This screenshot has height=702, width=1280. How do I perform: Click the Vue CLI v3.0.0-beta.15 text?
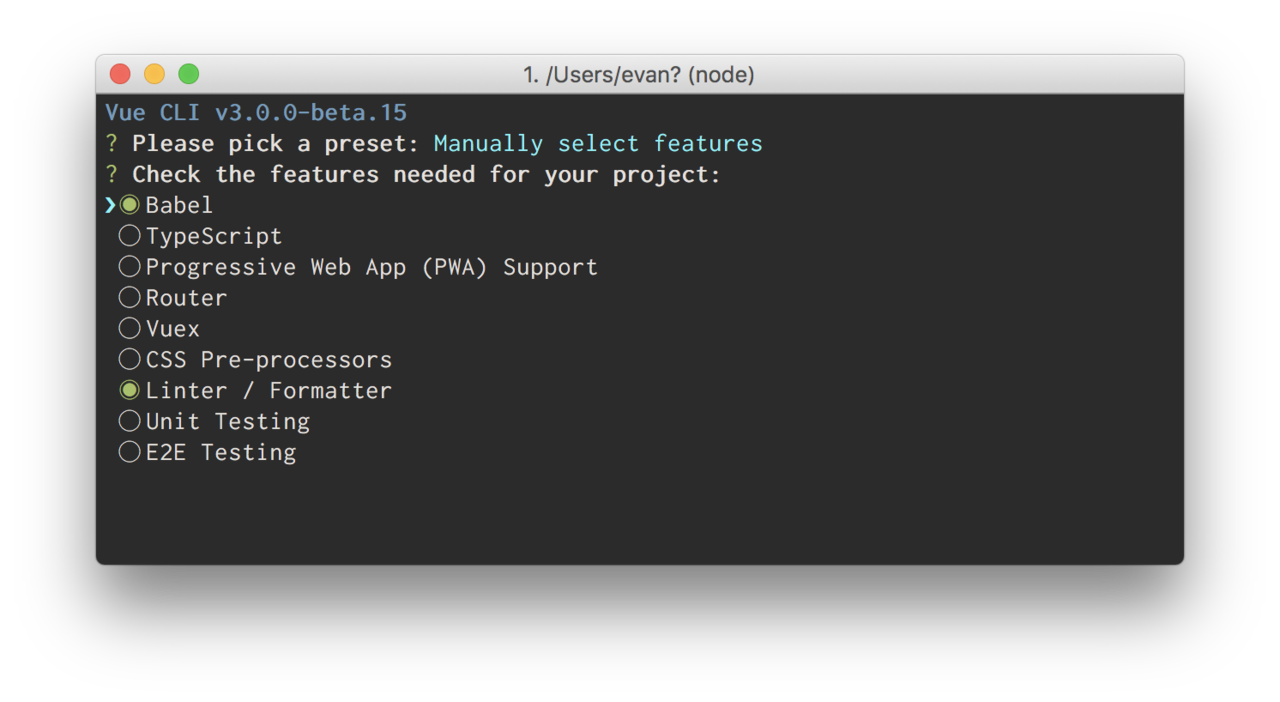click(256, 112)
